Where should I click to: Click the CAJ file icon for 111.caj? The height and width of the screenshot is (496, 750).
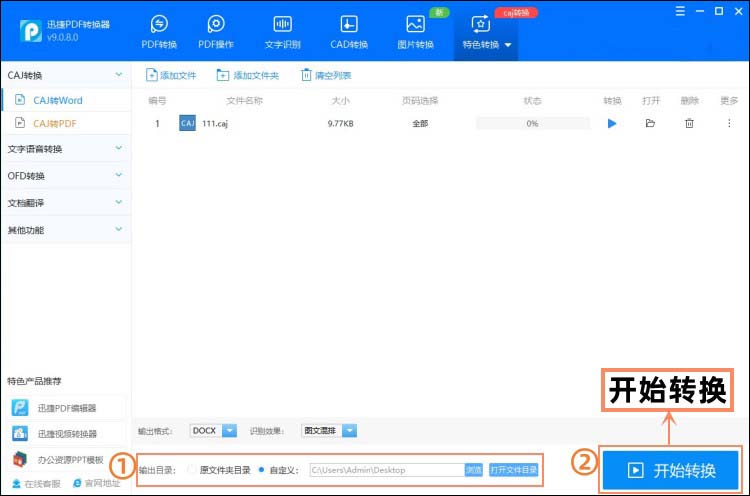point(187,123)
